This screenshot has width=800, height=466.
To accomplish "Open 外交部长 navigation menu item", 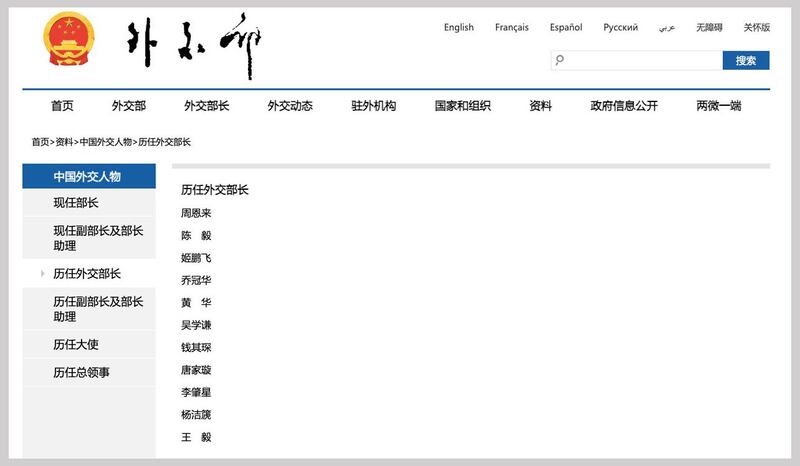I will tap(207, 106).
